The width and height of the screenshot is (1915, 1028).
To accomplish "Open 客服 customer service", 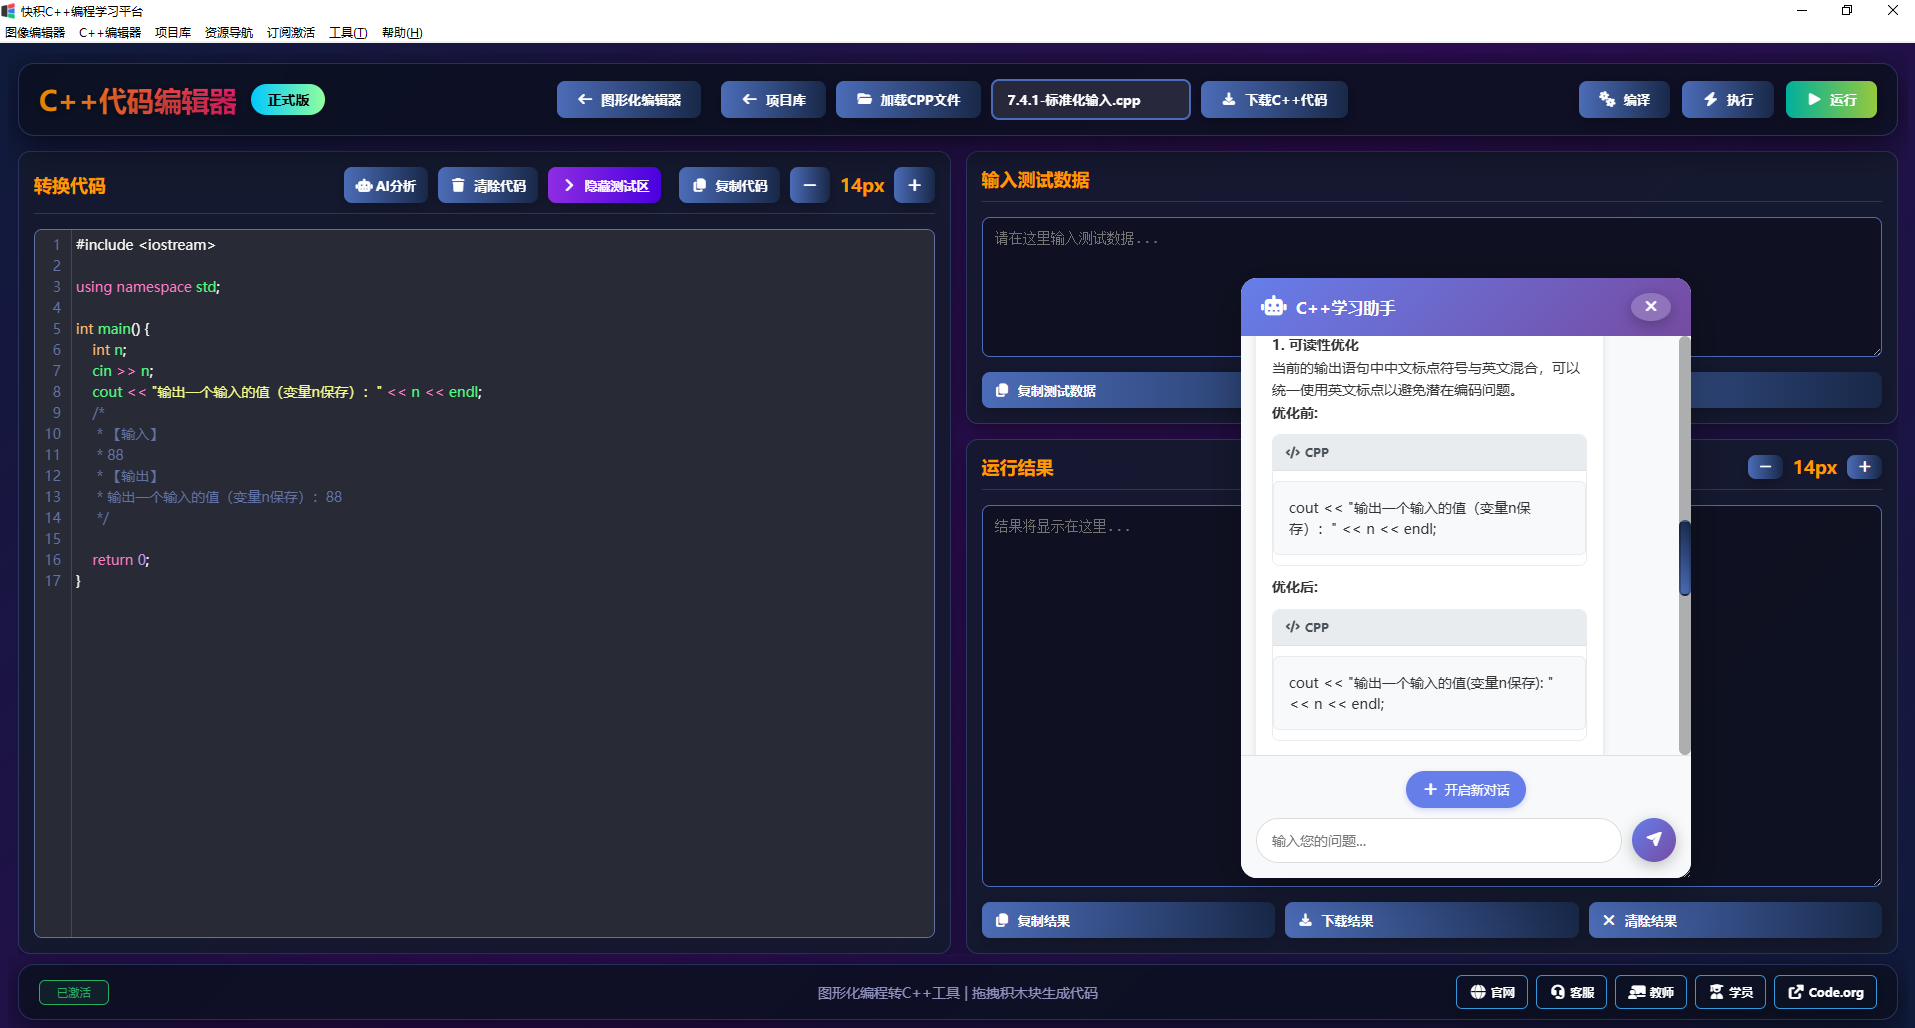I will click(x=1572, y=992).
